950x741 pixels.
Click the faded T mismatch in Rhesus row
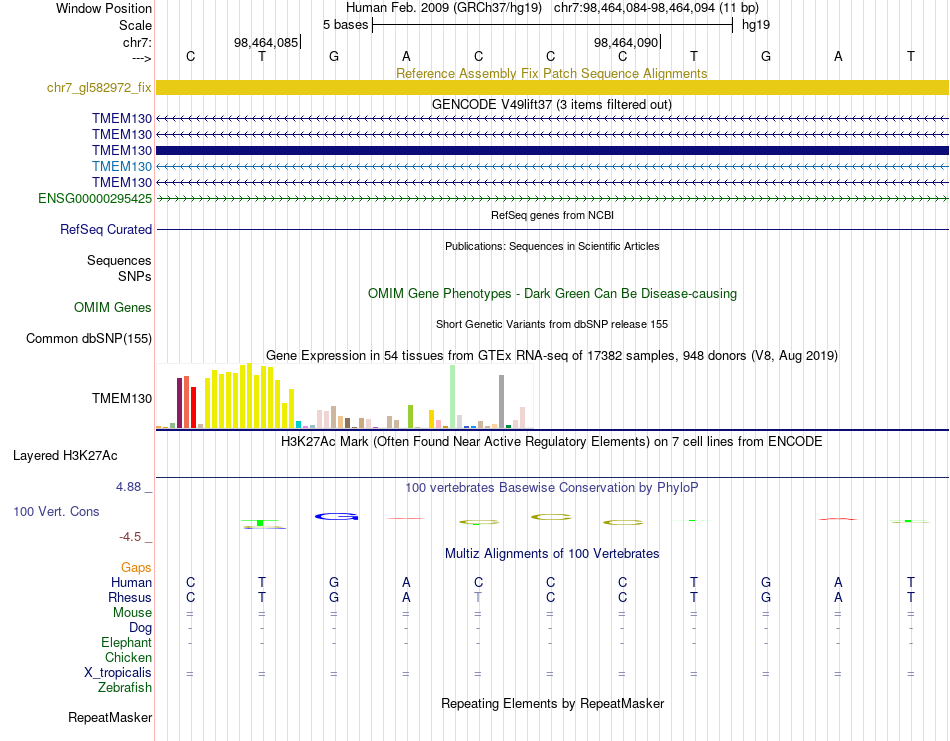click(x=478, y=597)
